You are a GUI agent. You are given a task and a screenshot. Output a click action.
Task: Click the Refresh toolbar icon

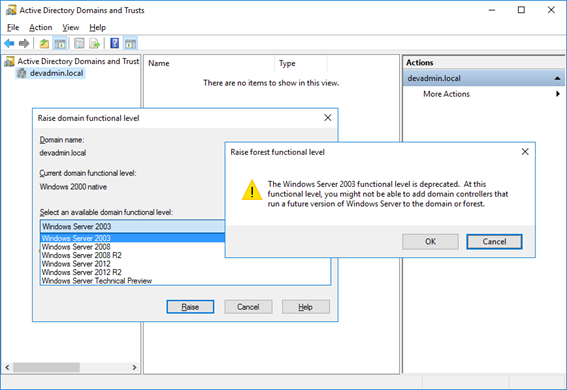(79, 44)
